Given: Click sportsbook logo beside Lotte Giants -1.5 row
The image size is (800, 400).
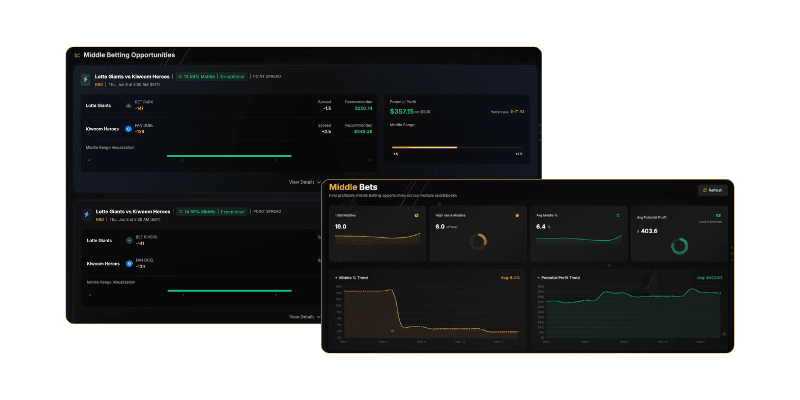Looking at the screenshot, I should (129, 106).
